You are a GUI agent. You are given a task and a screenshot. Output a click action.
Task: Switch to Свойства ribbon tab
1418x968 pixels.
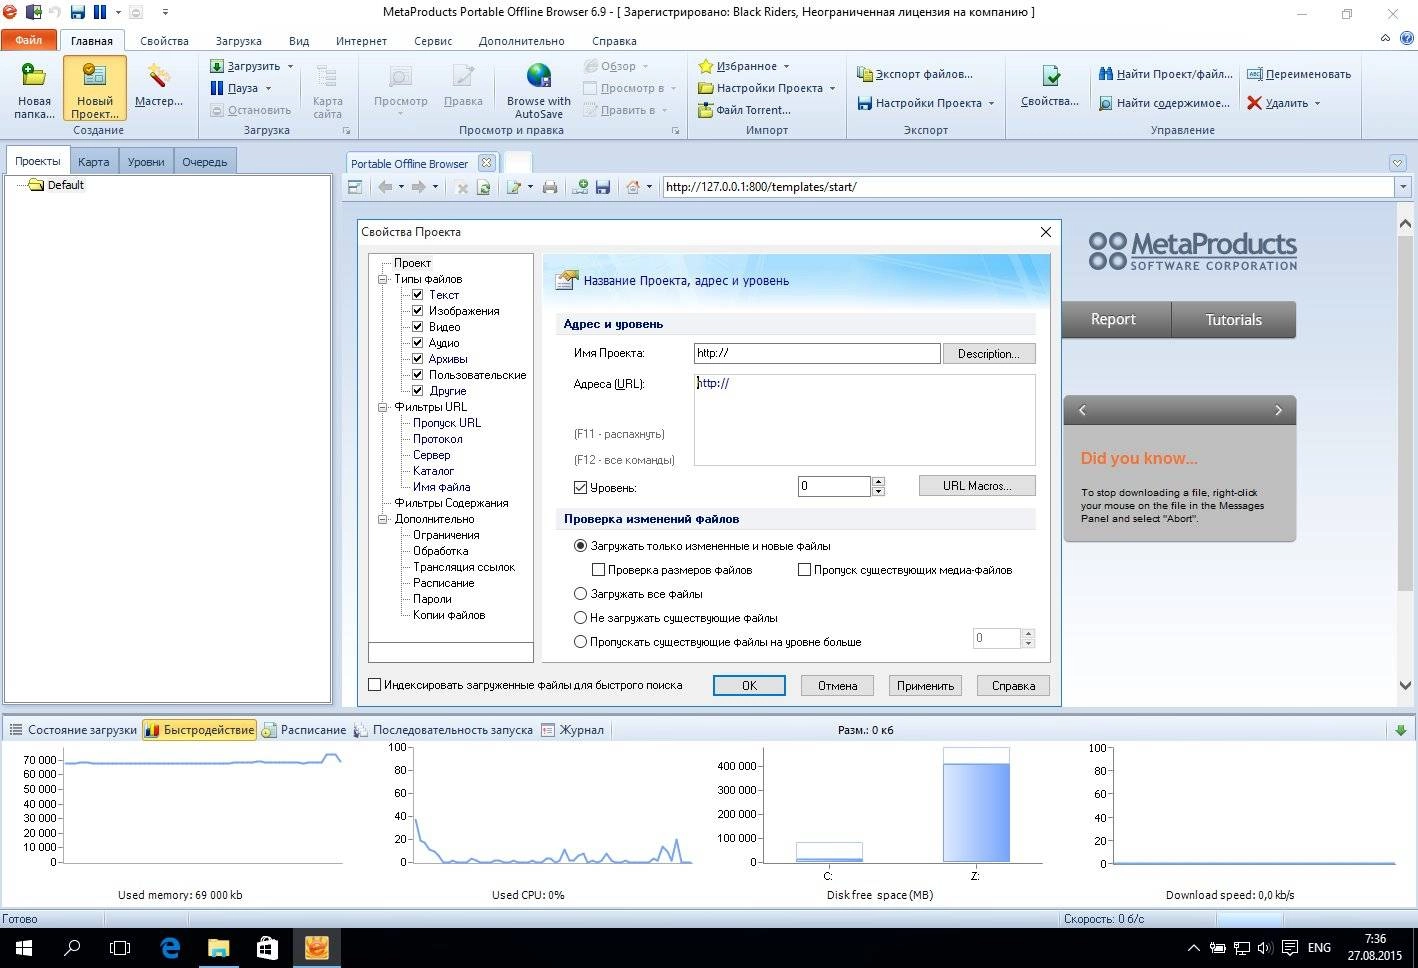click(164, 41)
